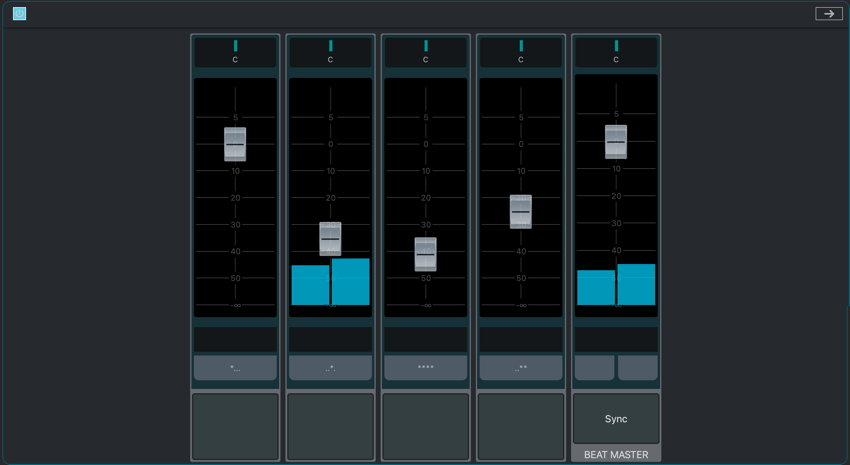Click the left small button on the Beat Master strip
This screenshot has height=465, width=850.
tap(594, 368)
